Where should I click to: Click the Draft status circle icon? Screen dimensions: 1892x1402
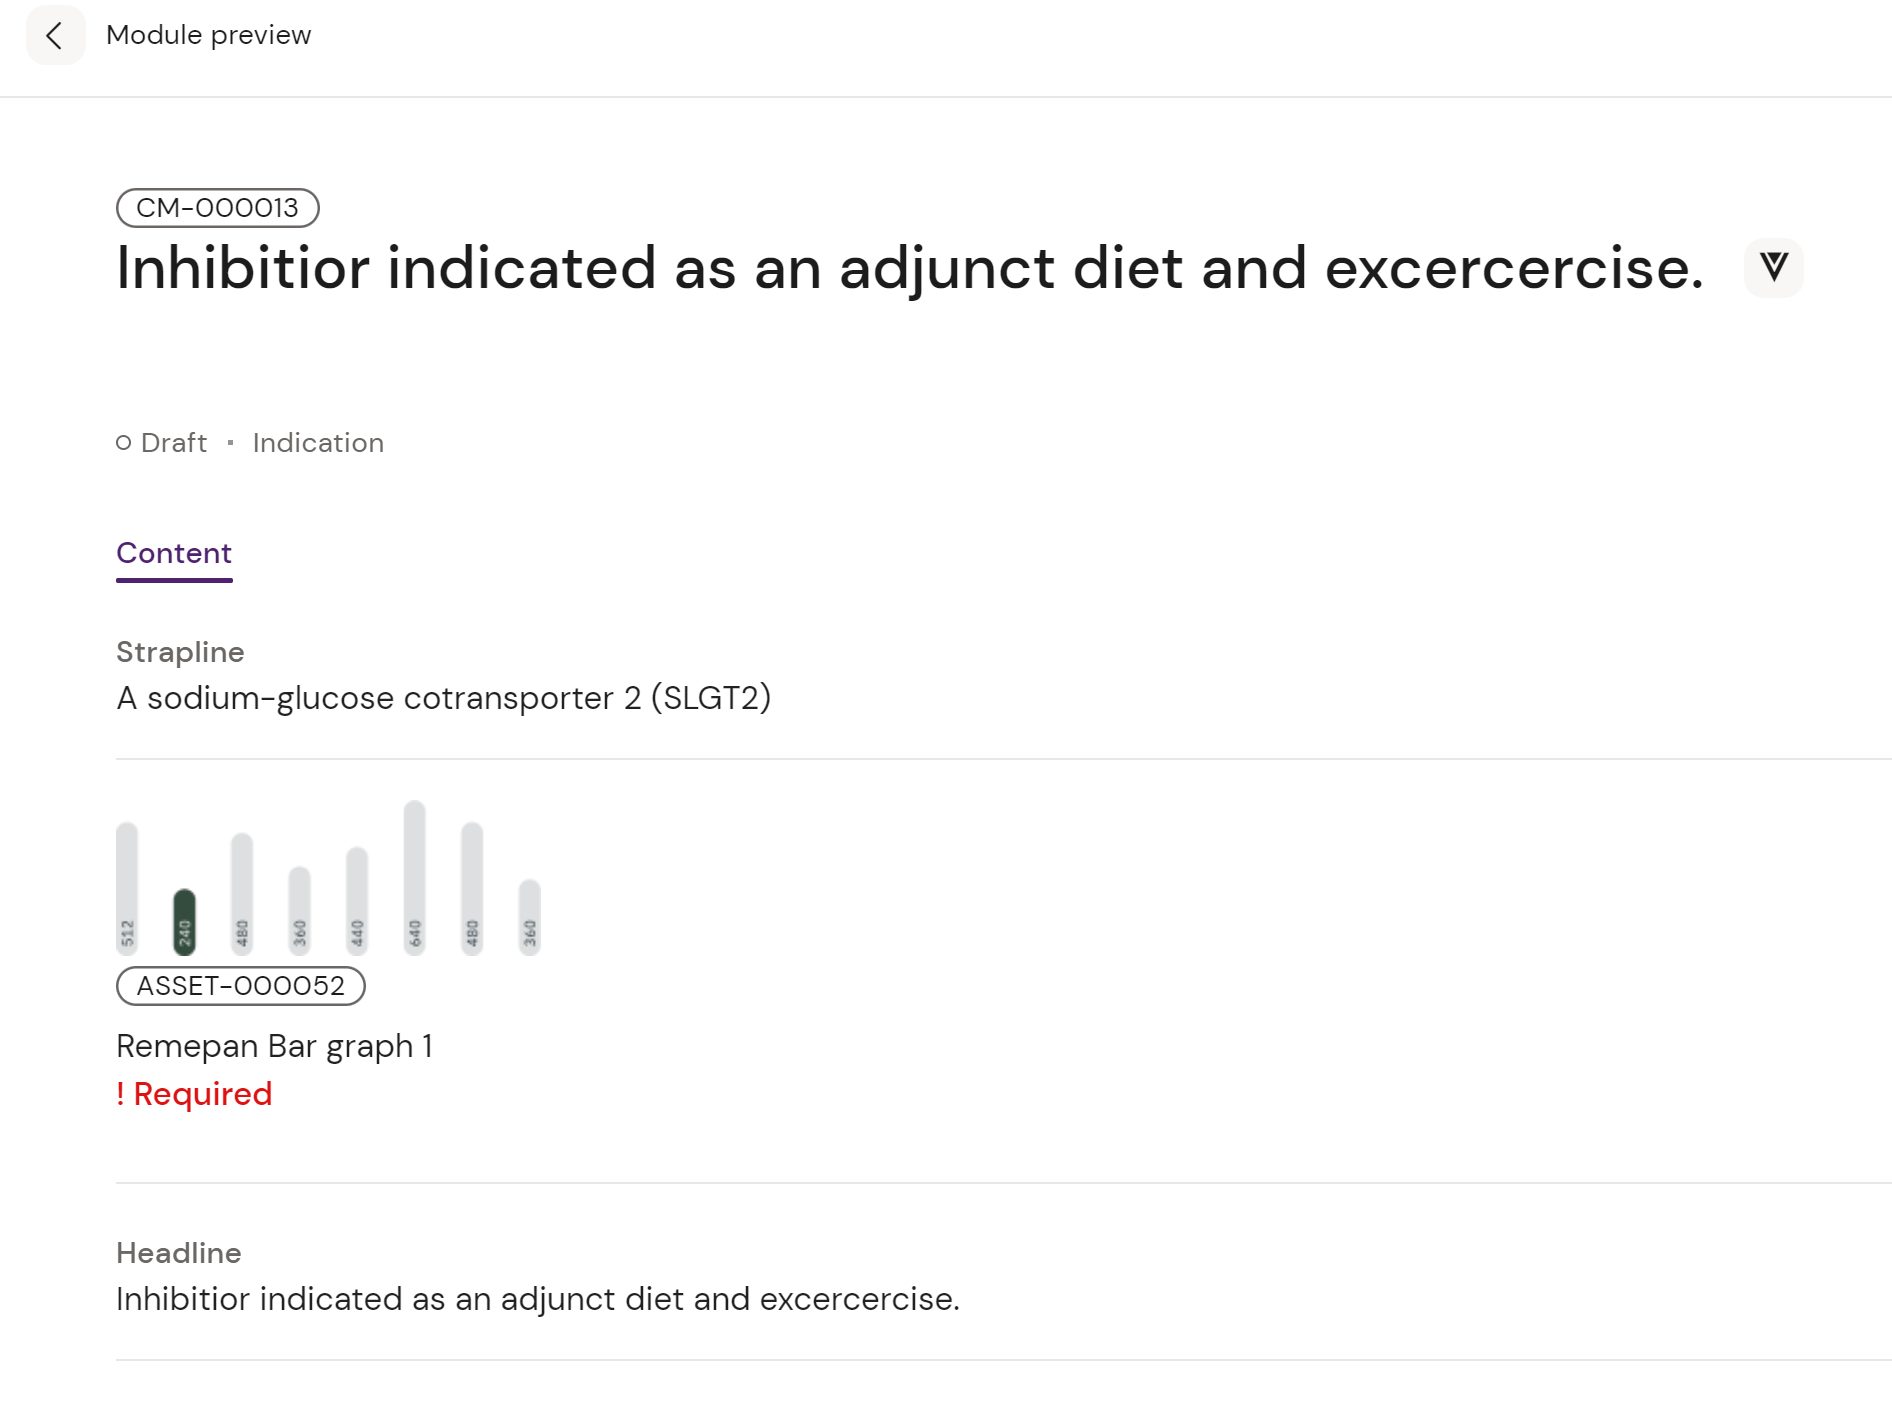tap(124, 443)
